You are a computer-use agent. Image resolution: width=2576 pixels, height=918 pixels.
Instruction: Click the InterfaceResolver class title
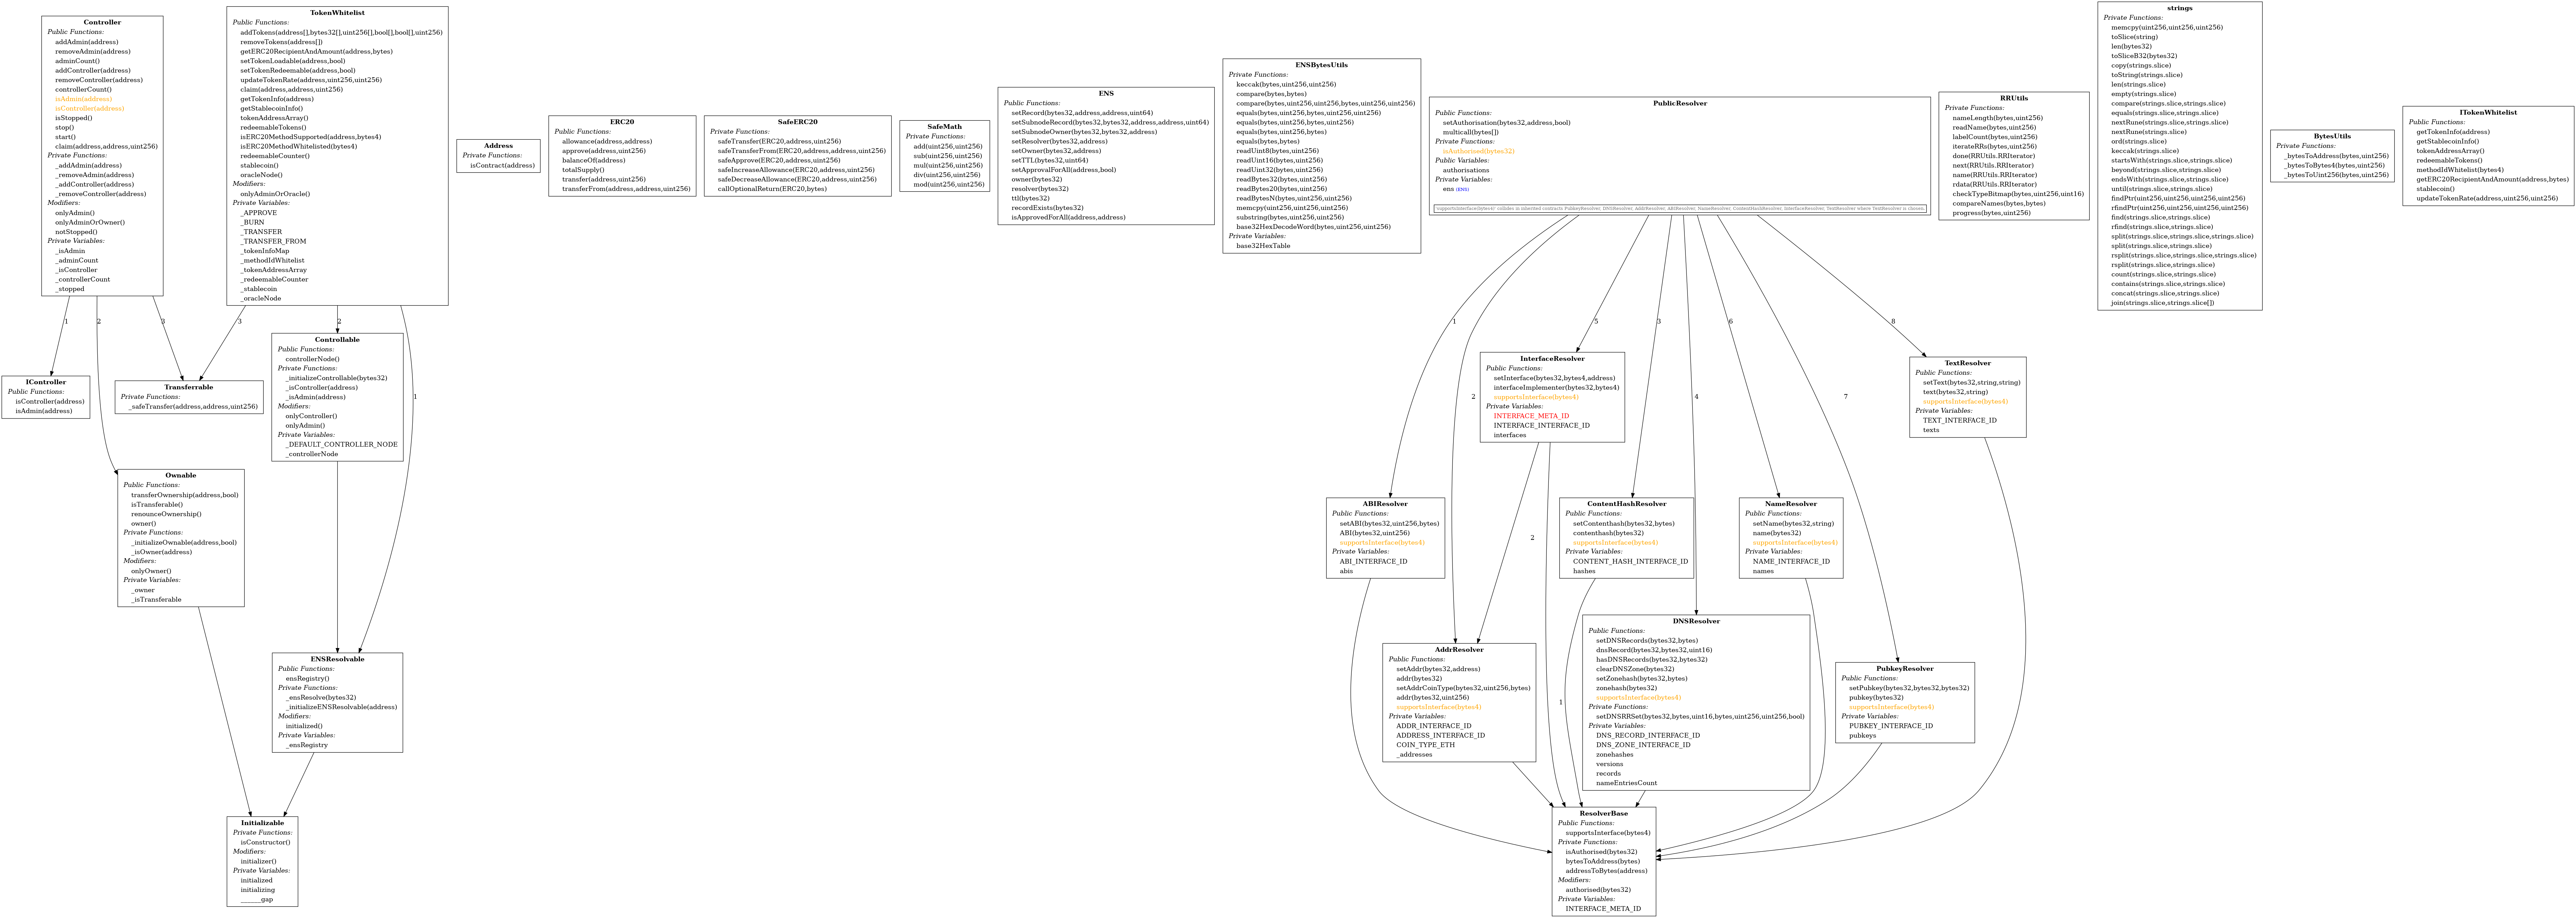coord(1552,359)
